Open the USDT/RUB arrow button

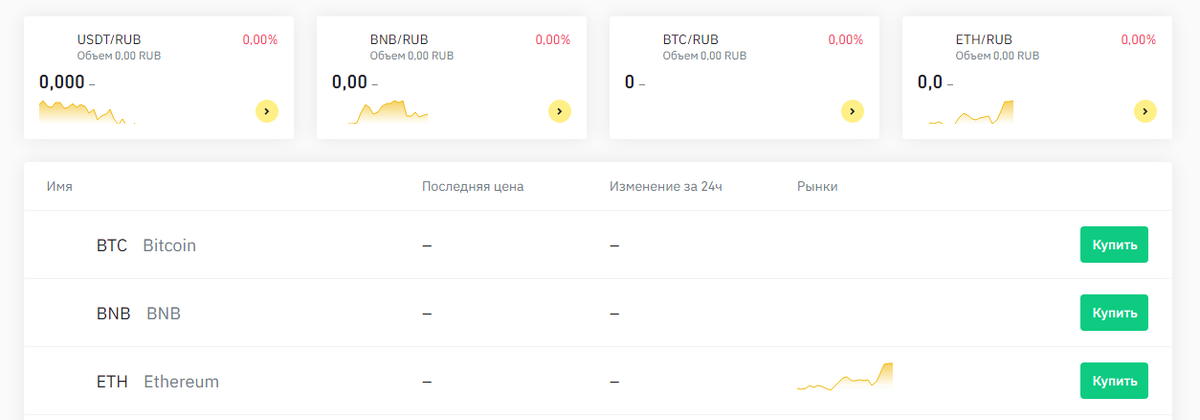(266, 111)
